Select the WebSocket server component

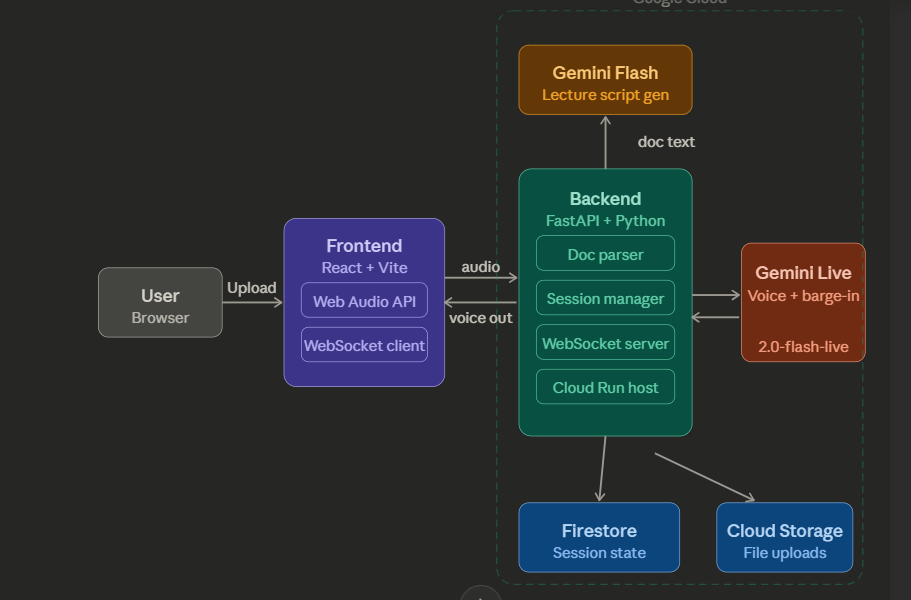[605, 342]
